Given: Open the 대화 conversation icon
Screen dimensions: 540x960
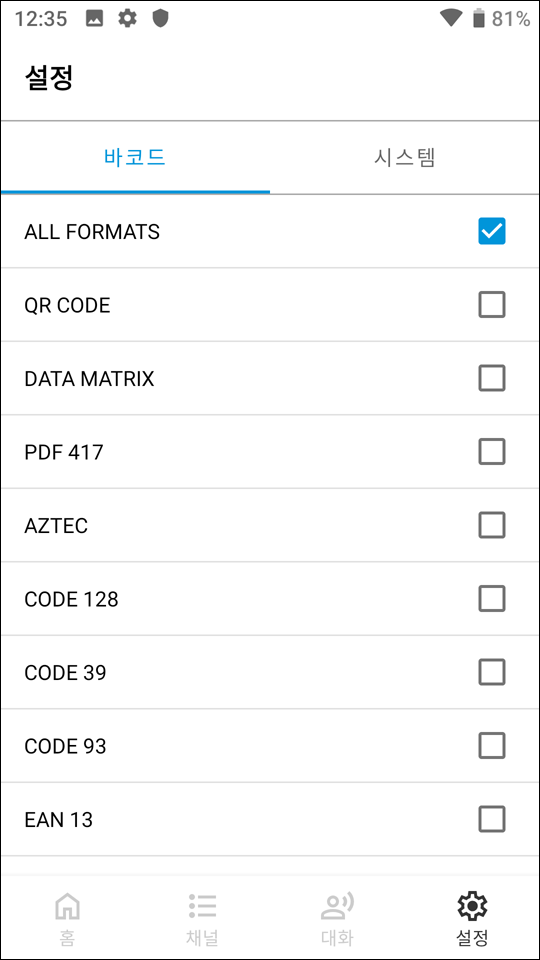Looking at the screenshot, I should 337,906.
